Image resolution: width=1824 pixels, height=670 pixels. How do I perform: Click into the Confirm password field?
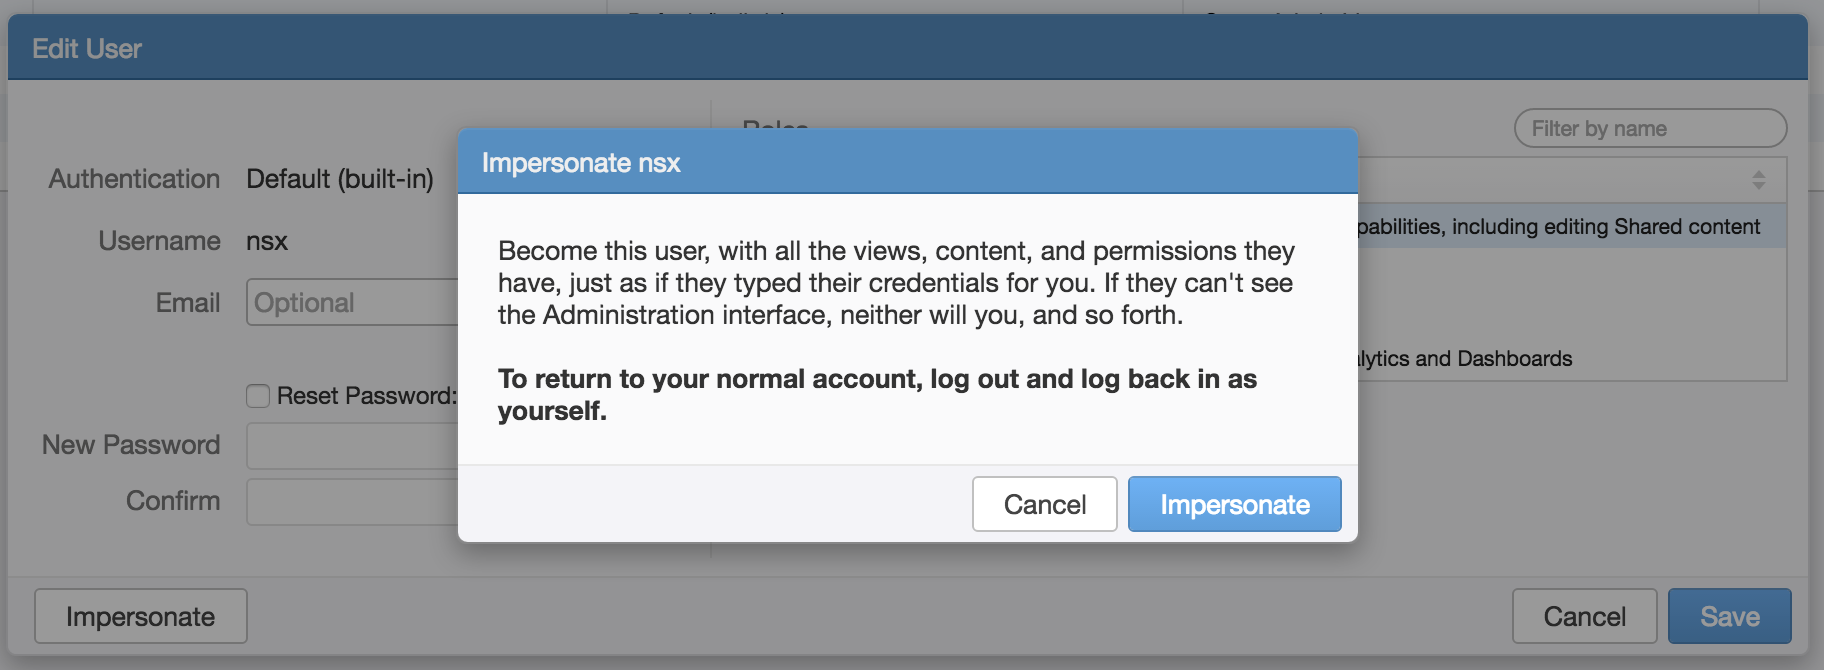coord(352,502)
